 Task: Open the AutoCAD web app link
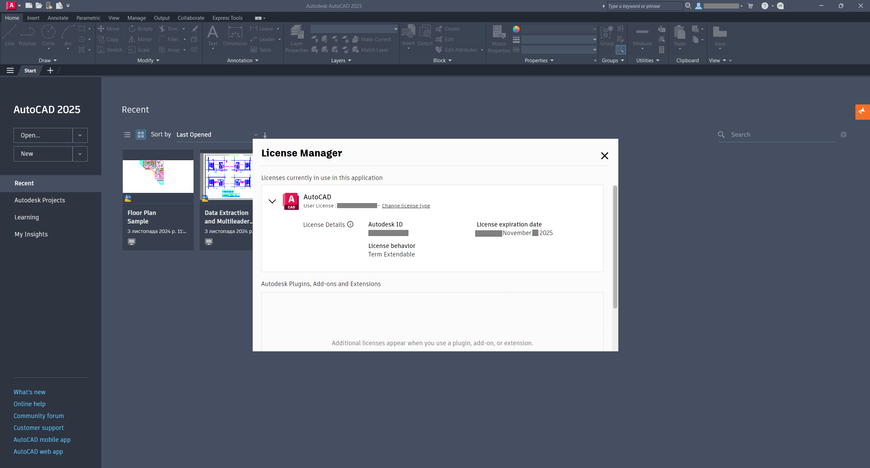38,451
